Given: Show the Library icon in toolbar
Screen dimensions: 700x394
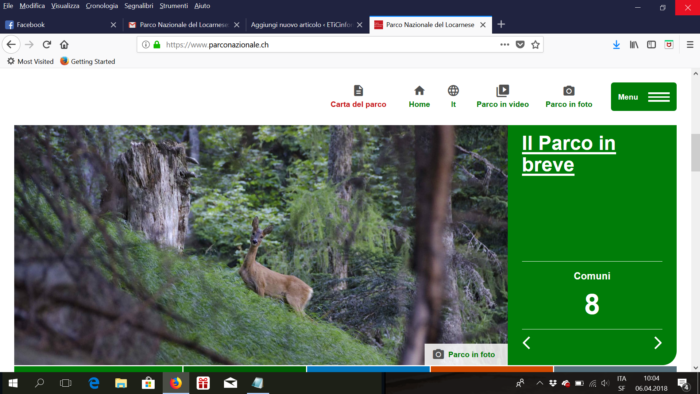Looking at the screenshot, I should (634, 44).
